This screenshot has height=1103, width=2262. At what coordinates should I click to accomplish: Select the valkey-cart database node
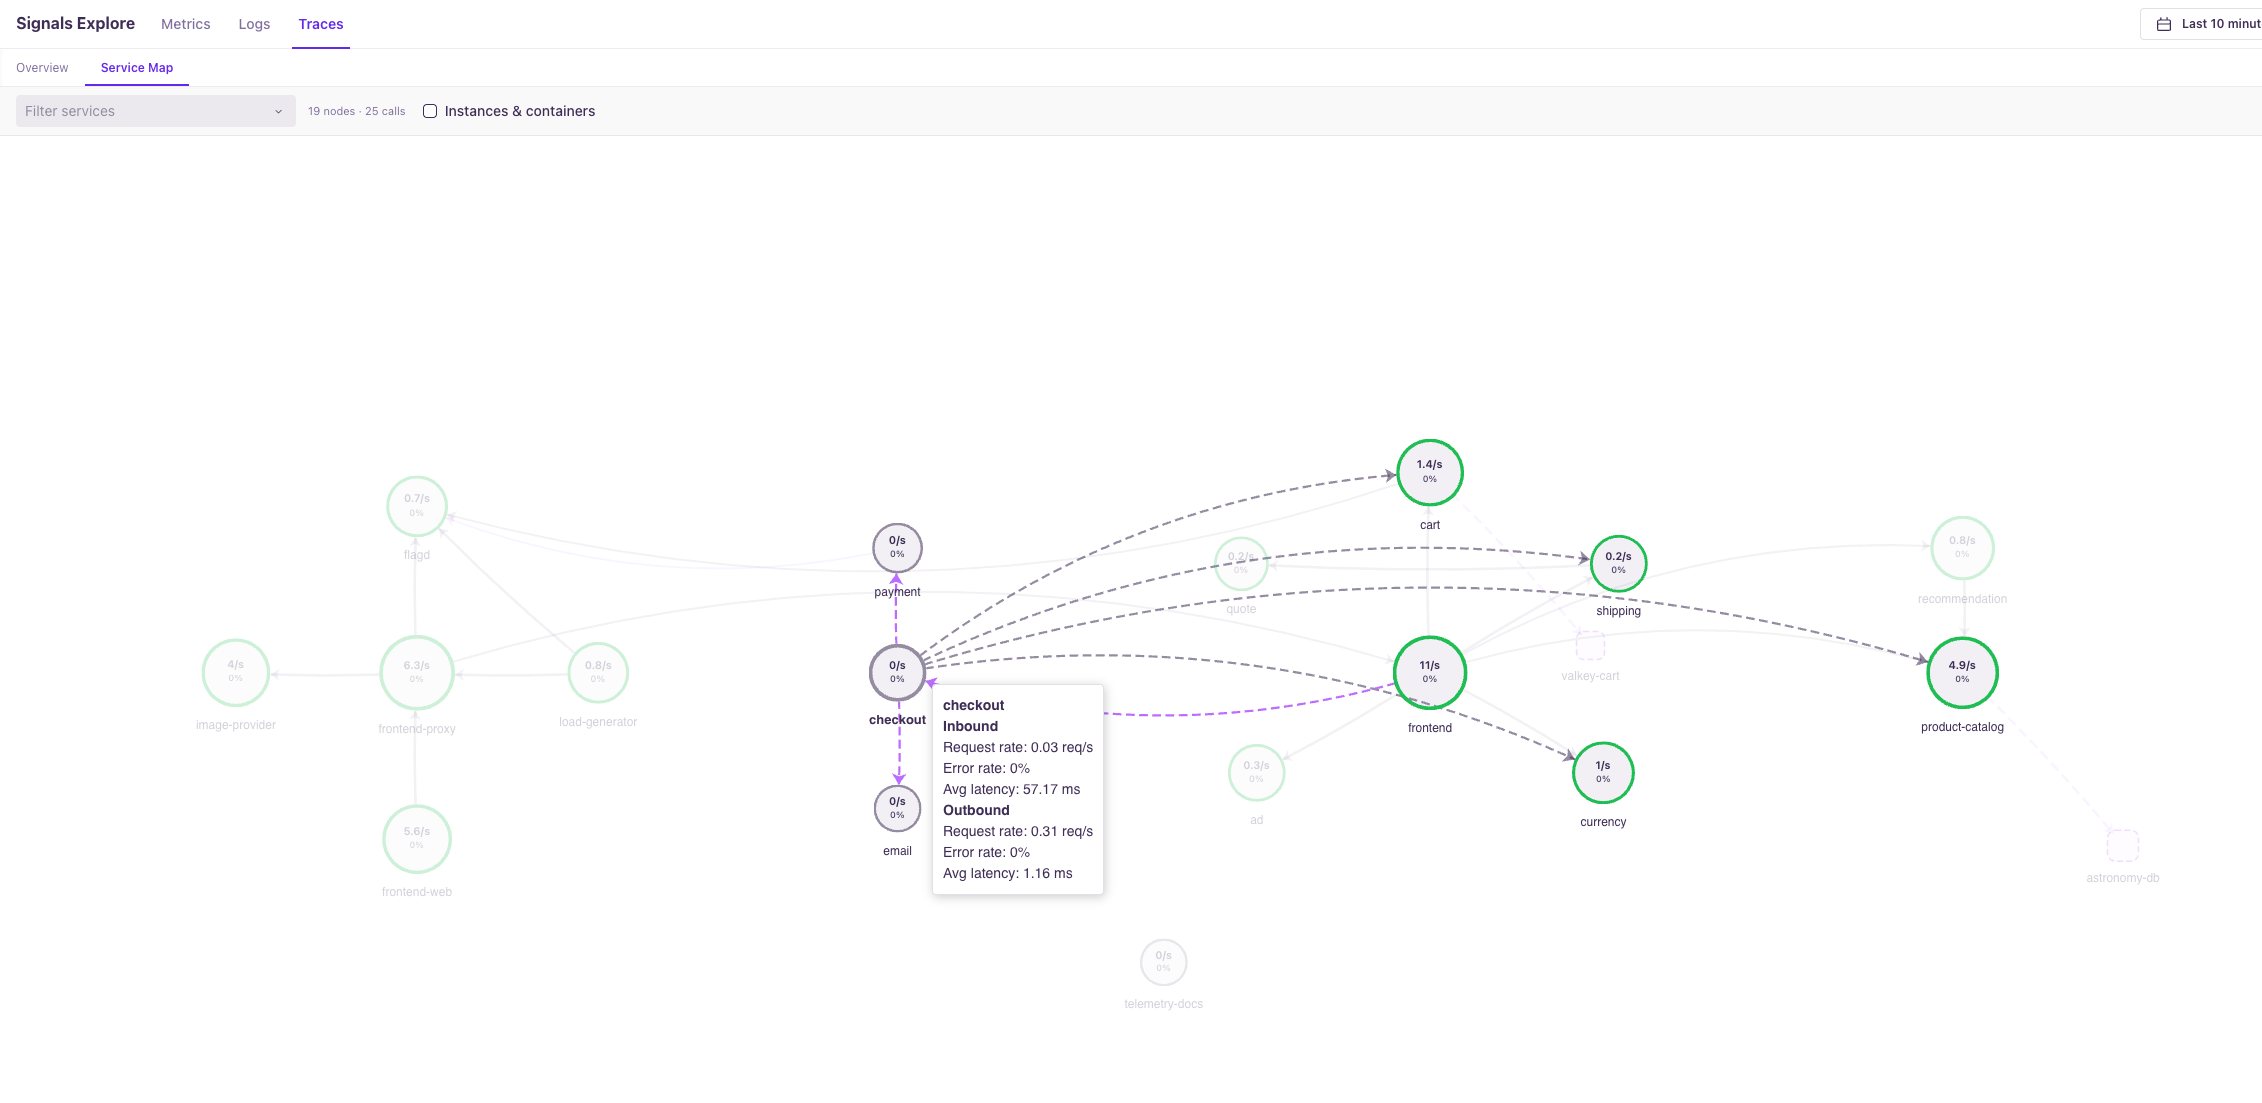(x=1590, y=646)
